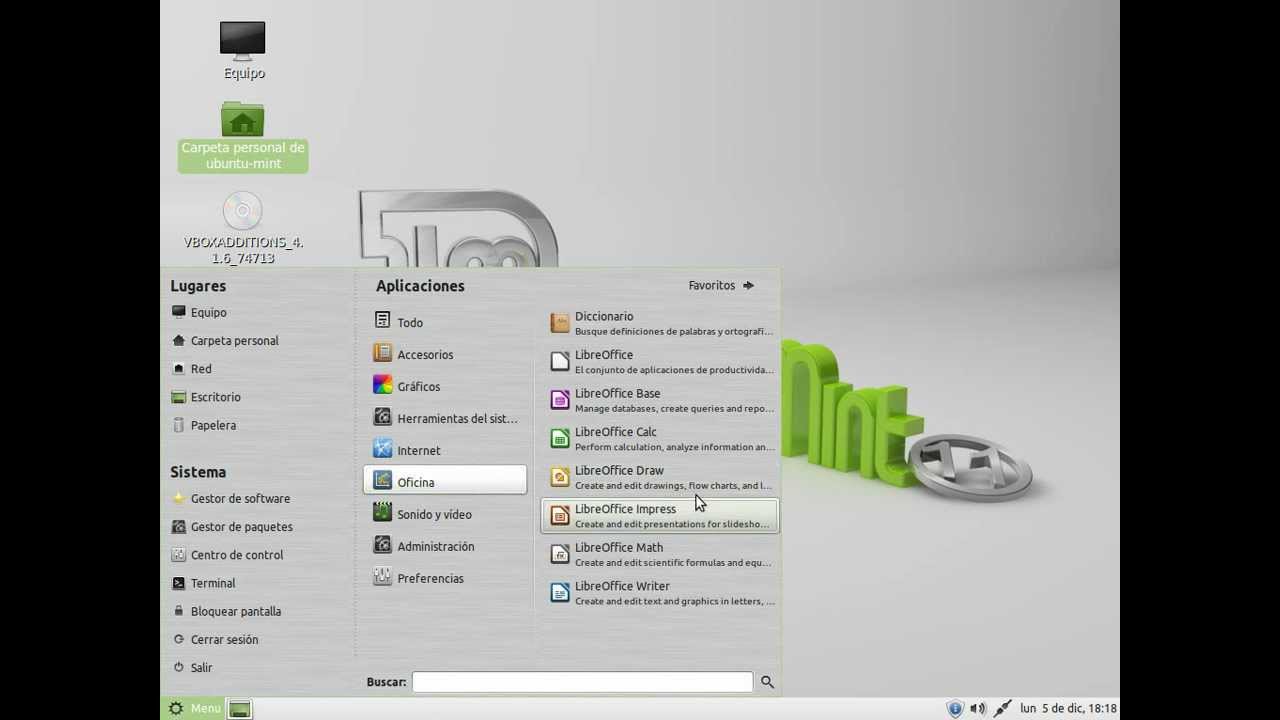Click the show desktop icon in the panel
Screen dimensions: 1280x720
pyautogui.click(x=239, y=709)
